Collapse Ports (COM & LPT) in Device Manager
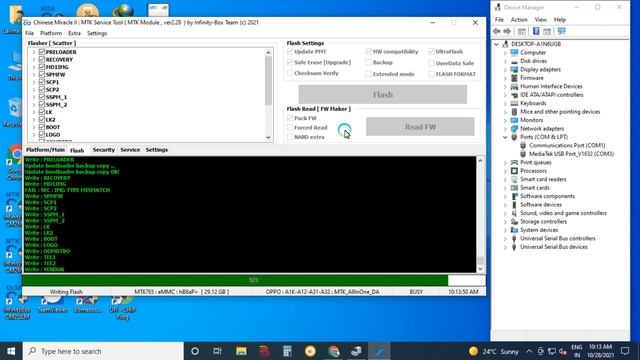This screenshot has width=640, height=360. 505,137
